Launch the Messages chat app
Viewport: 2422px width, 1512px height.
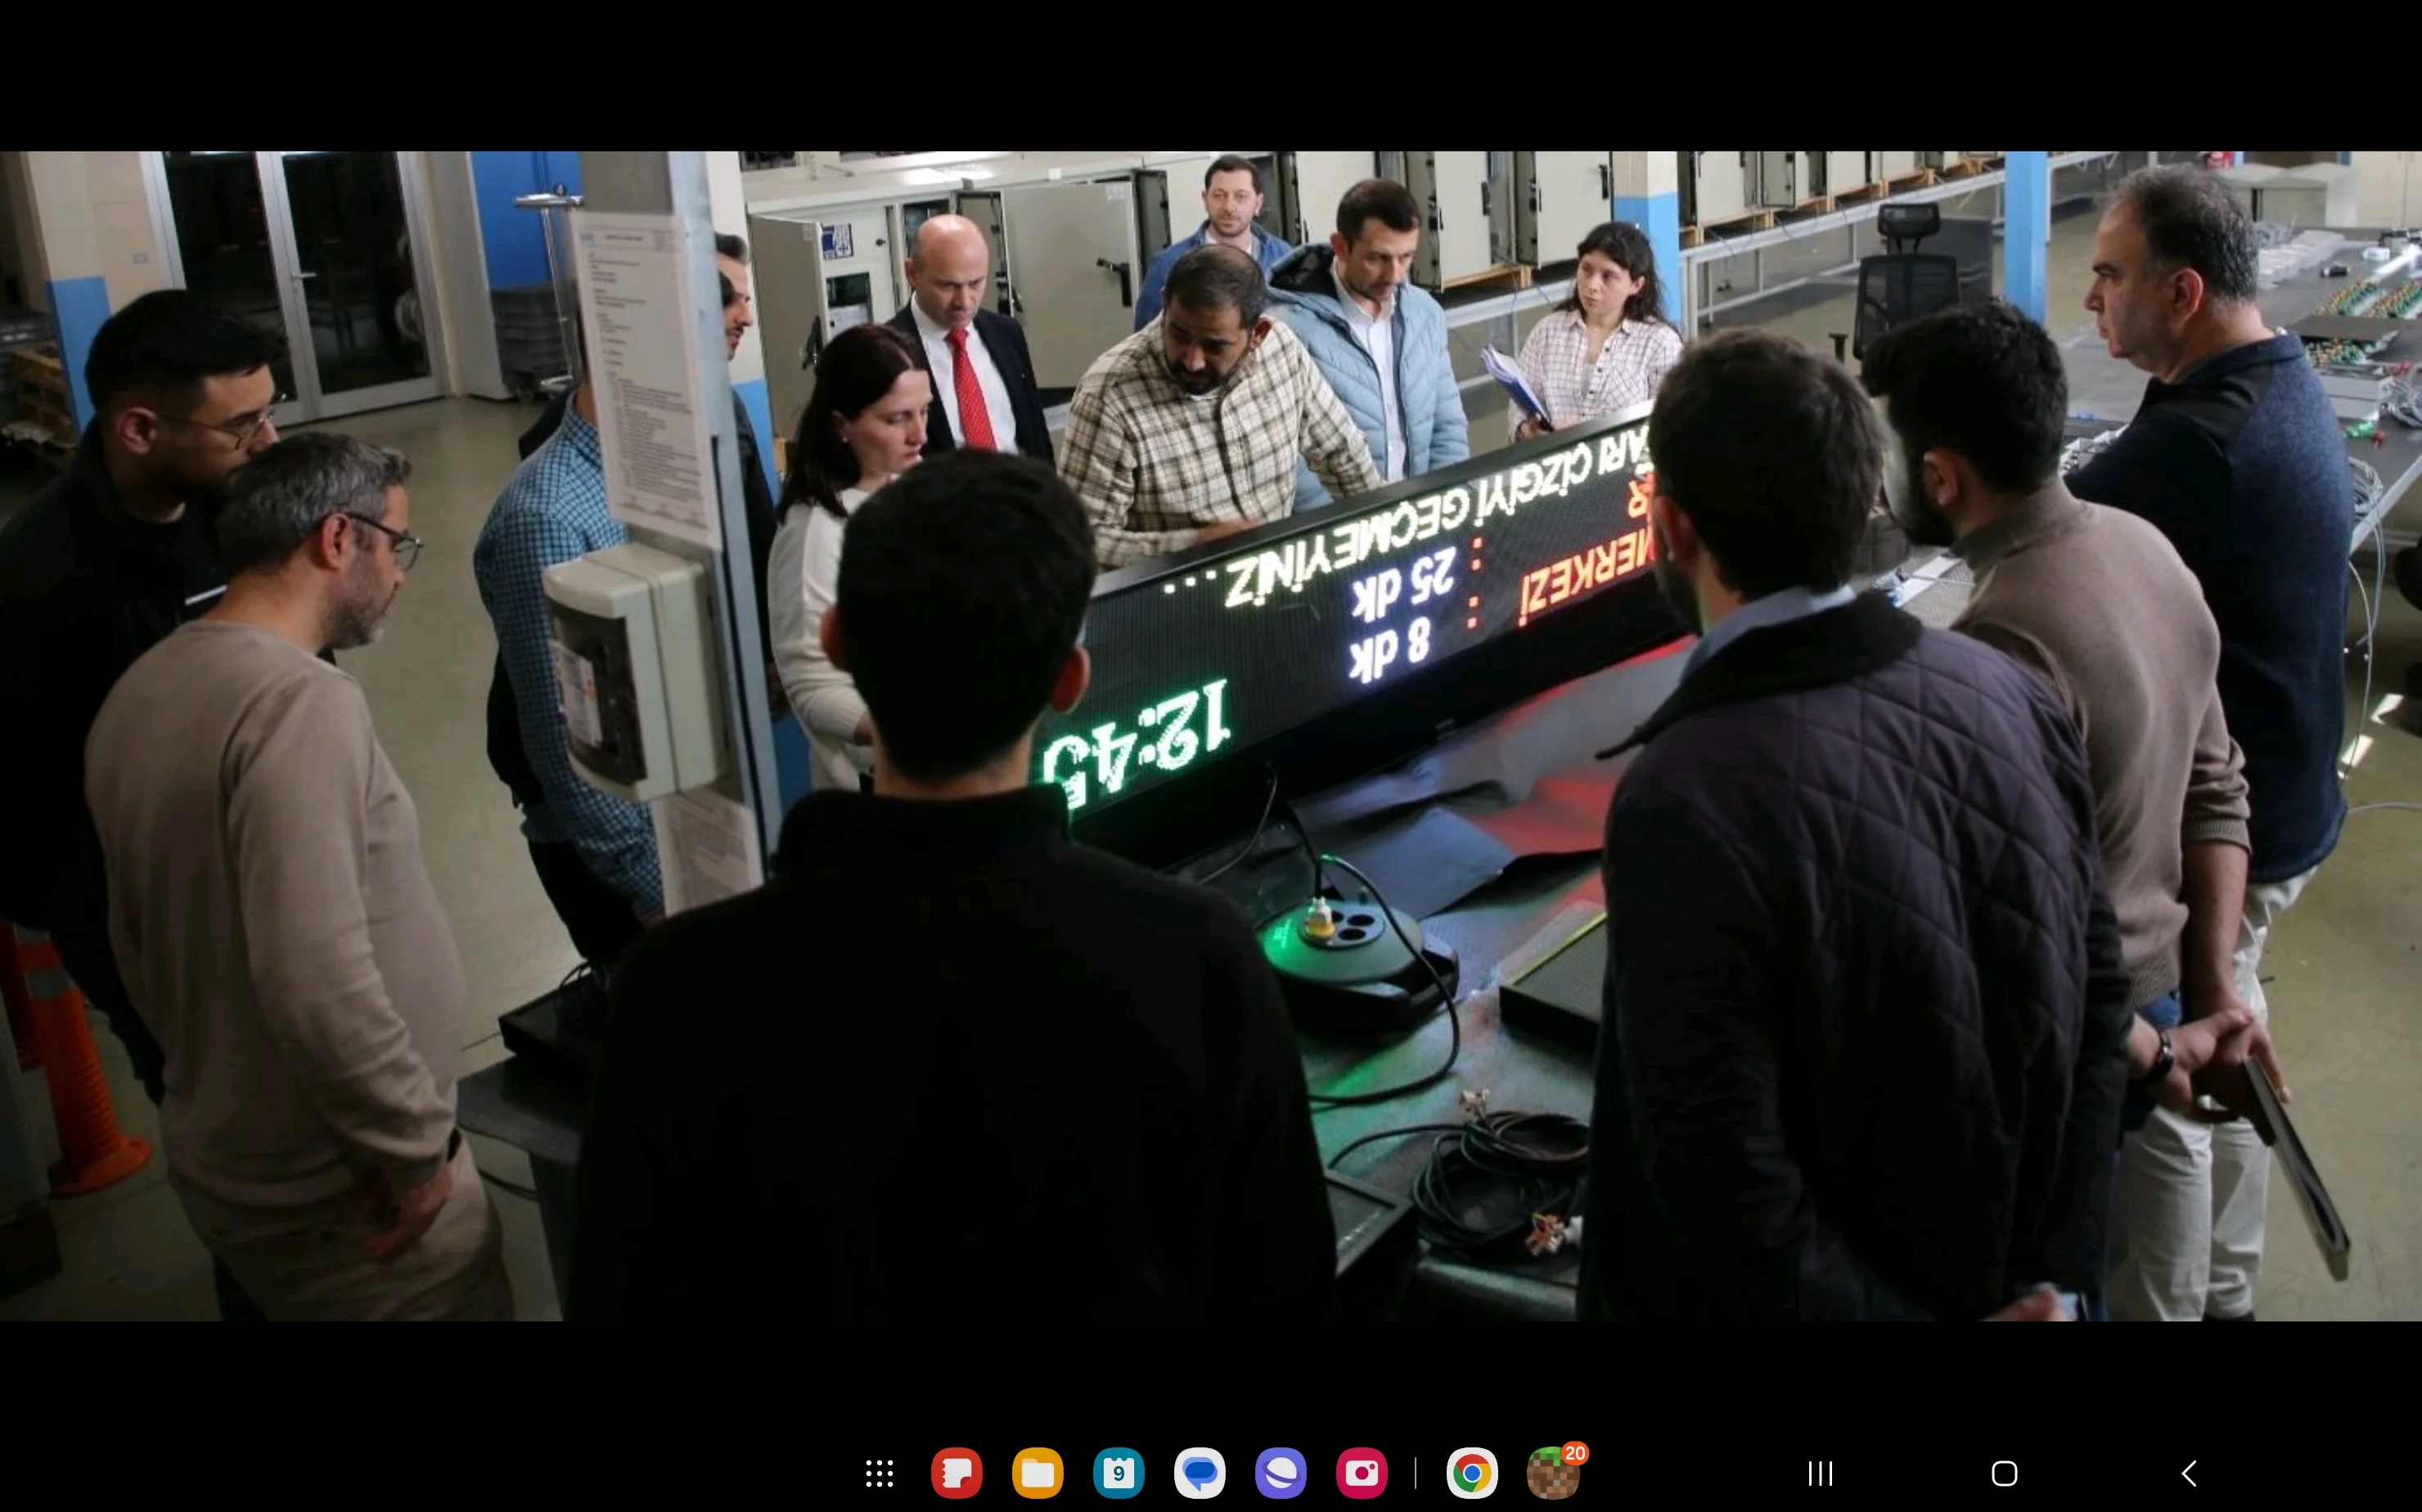click(1199, 1473)
